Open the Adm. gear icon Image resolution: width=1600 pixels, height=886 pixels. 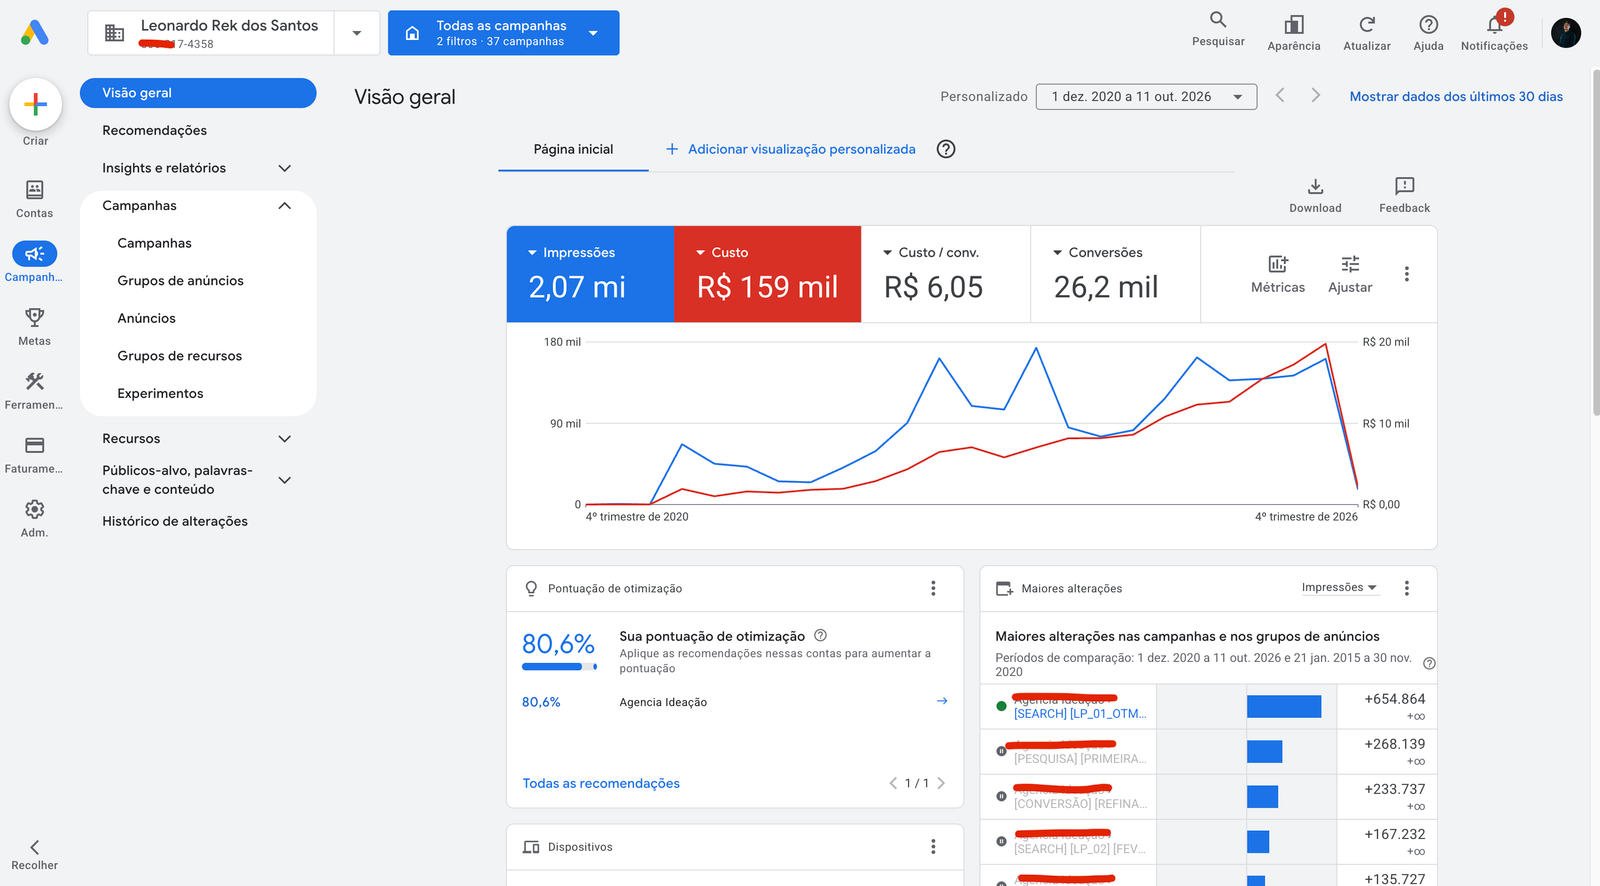coord(35,510)
